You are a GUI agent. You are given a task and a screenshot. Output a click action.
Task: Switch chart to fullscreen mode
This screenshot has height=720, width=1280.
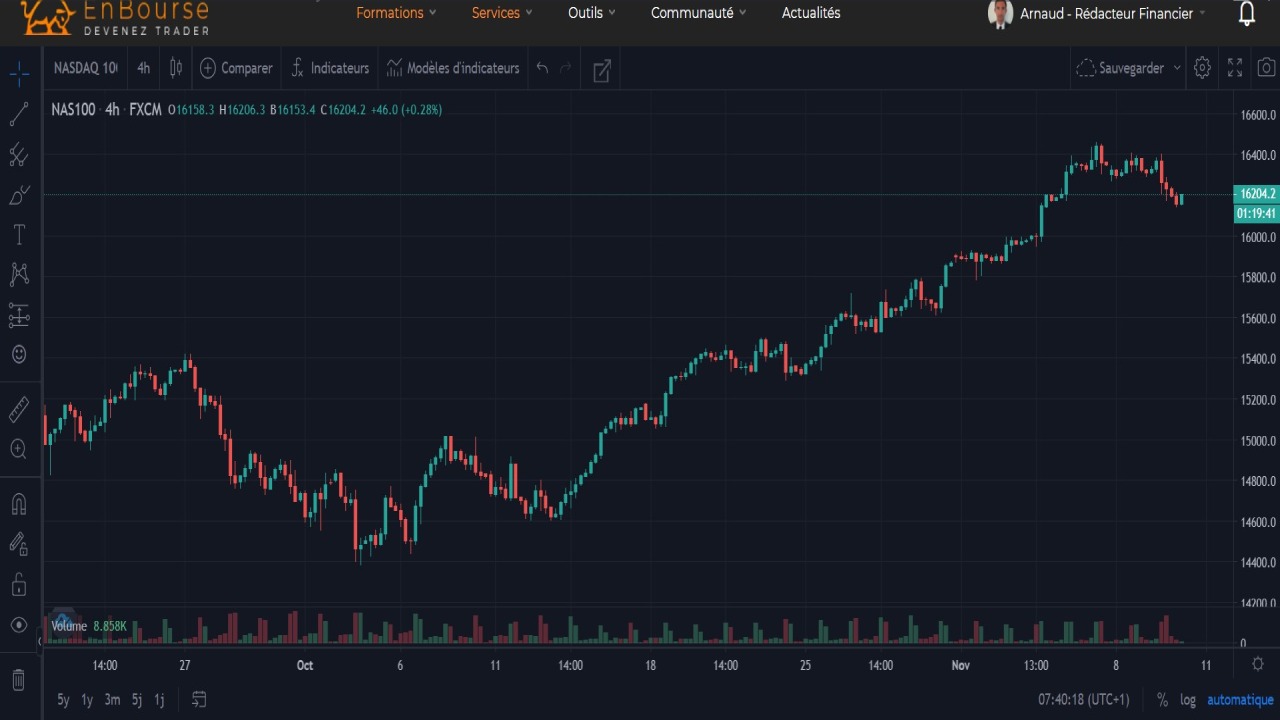point(1235,68)
